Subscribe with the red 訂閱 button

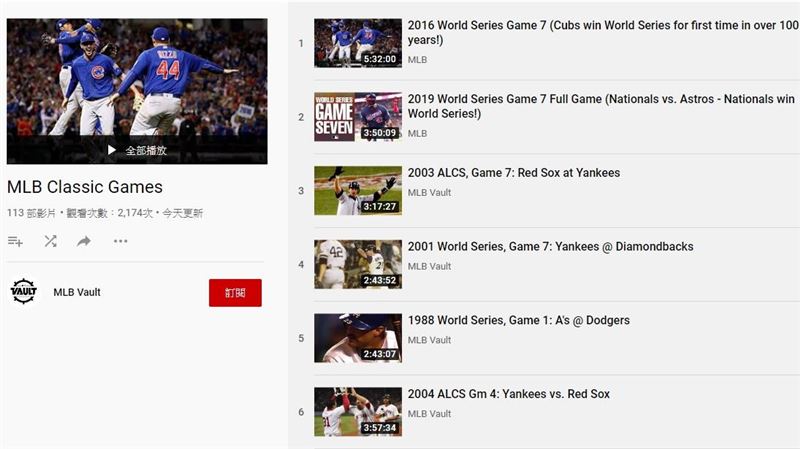(x=235, y=293)
